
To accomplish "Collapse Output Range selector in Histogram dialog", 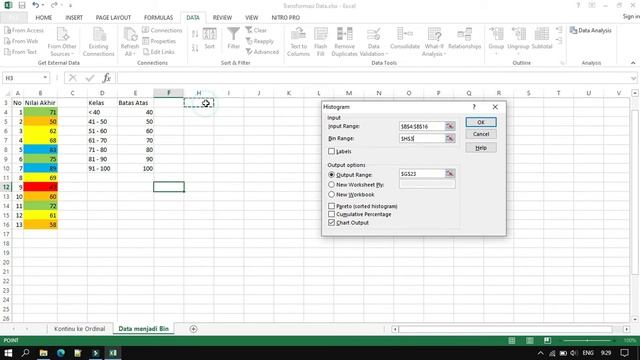I will click(450, 173).
